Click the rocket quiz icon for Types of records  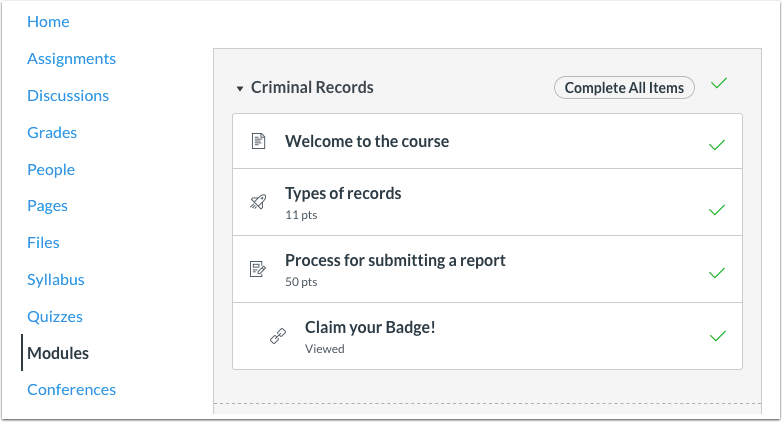[258, 202]
